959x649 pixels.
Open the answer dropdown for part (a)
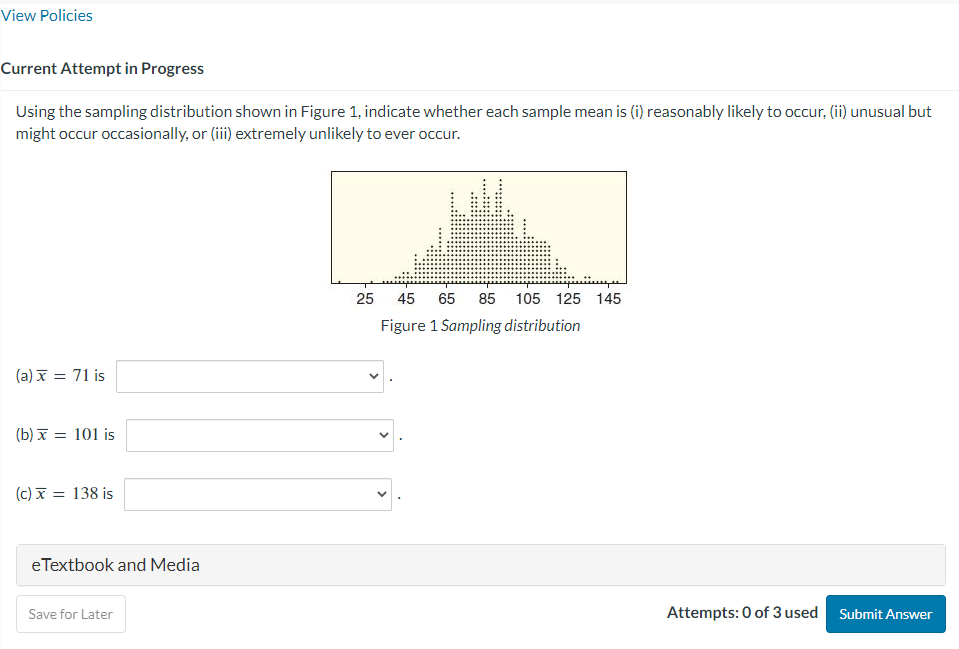click(249, 376)
